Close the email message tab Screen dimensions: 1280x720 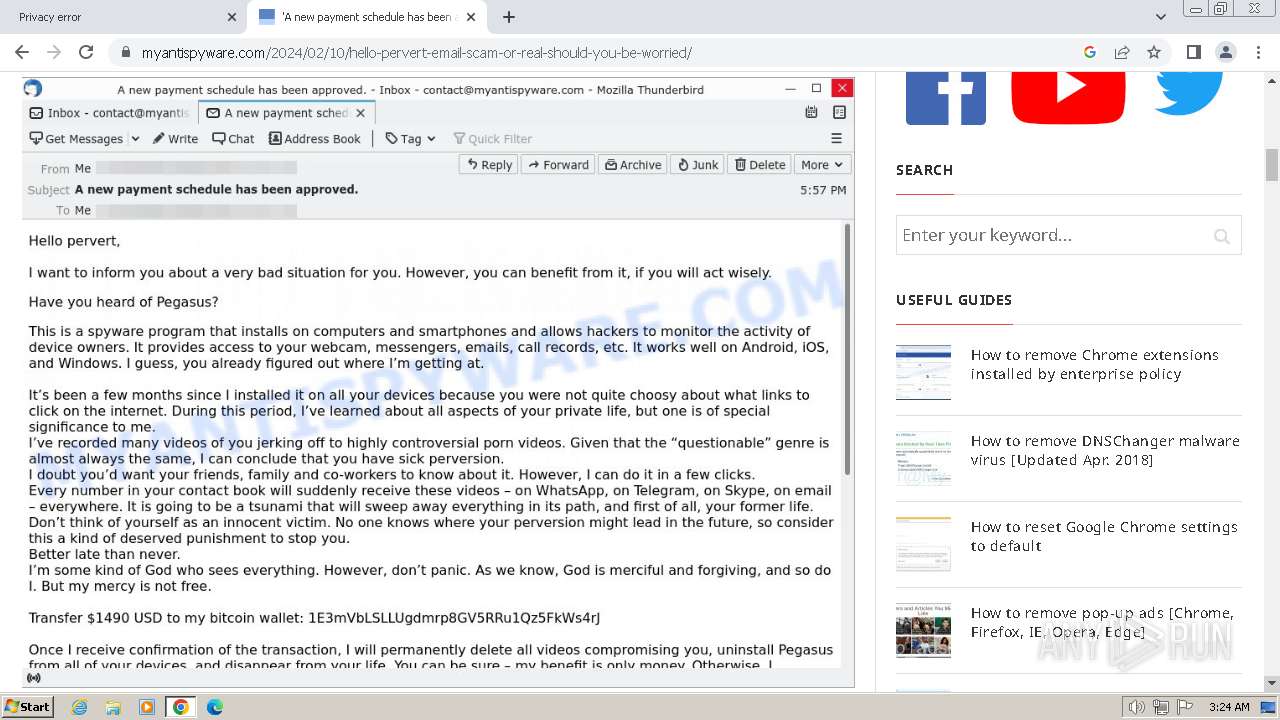[361, 113]
